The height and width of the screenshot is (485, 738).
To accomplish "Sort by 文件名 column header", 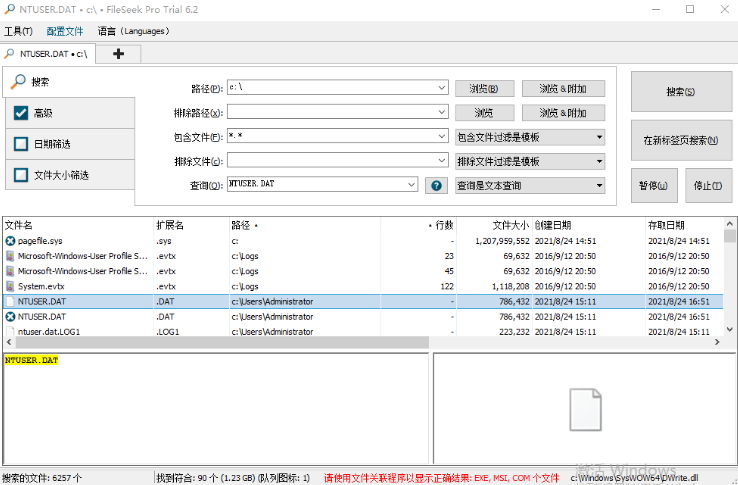I will (78, 225).
